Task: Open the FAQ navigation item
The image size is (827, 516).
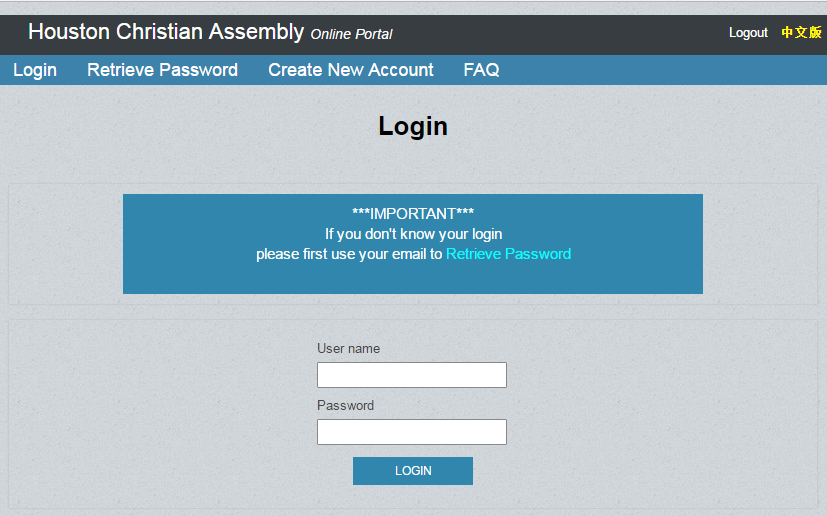Action: pos(481,70)
